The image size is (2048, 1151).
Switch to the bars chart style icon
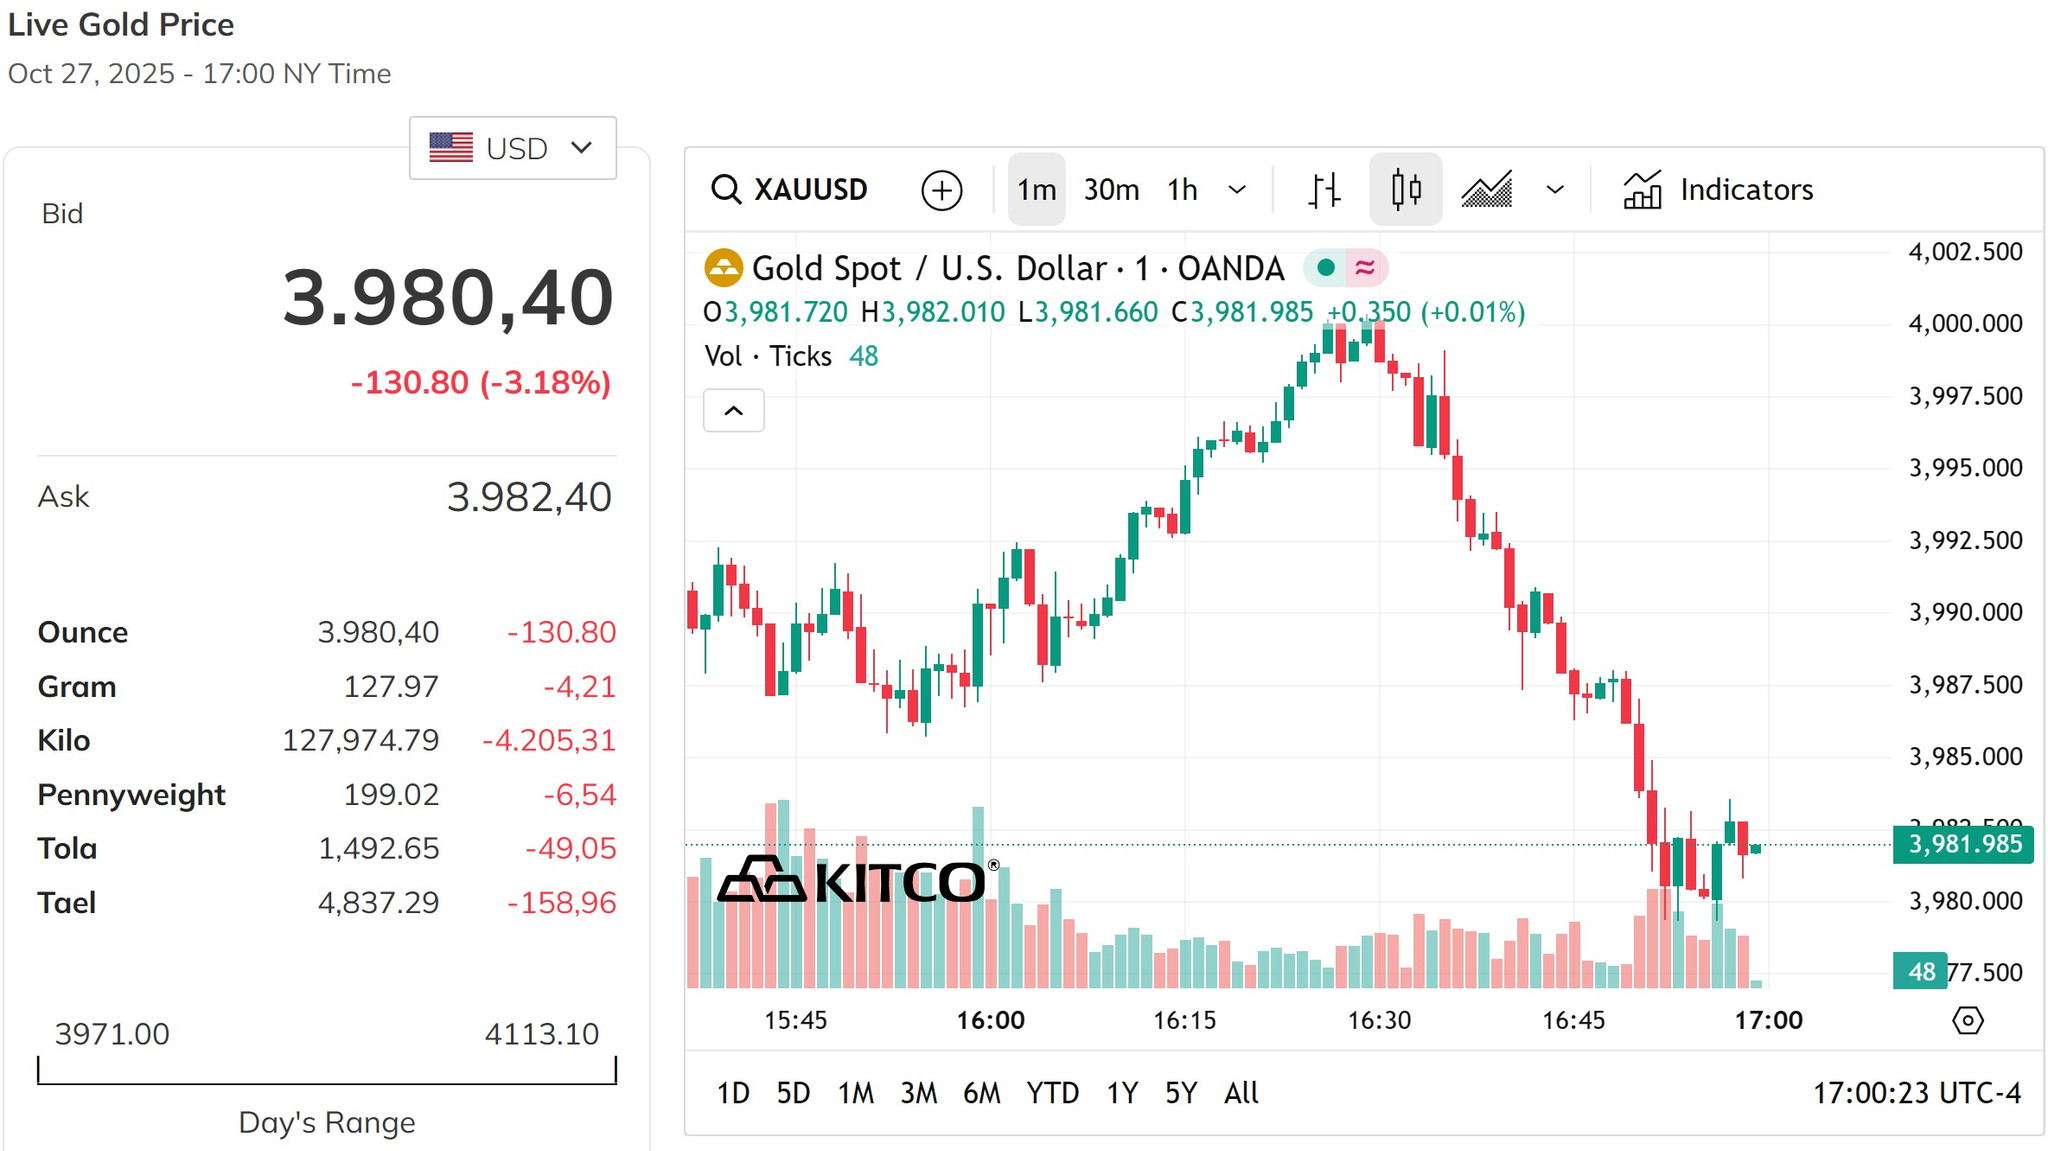[1324, 189]
